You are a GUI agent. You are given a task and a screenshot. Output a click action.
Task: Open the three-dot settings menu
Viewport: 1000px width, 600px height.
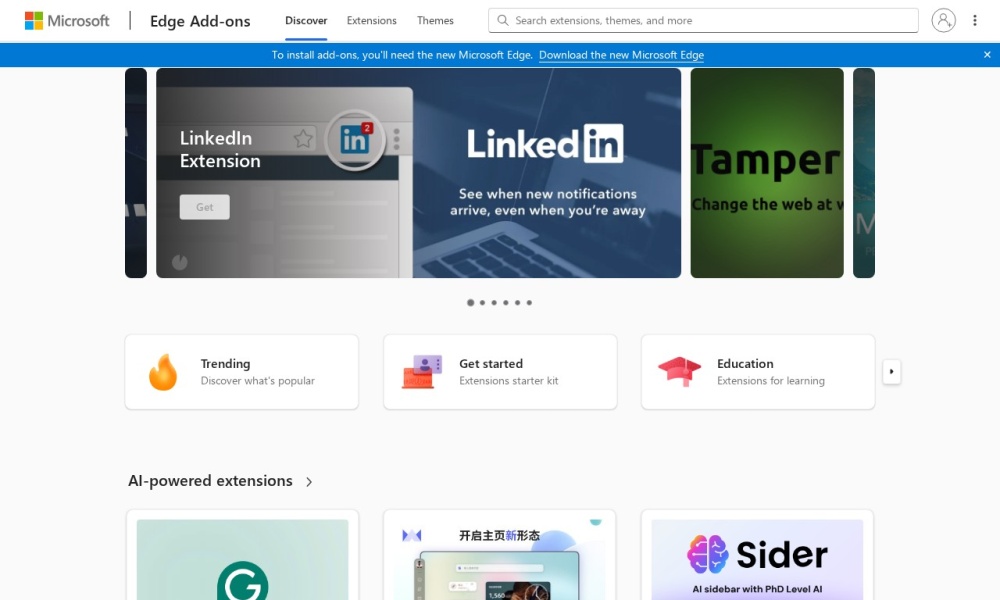pos(975,20)
